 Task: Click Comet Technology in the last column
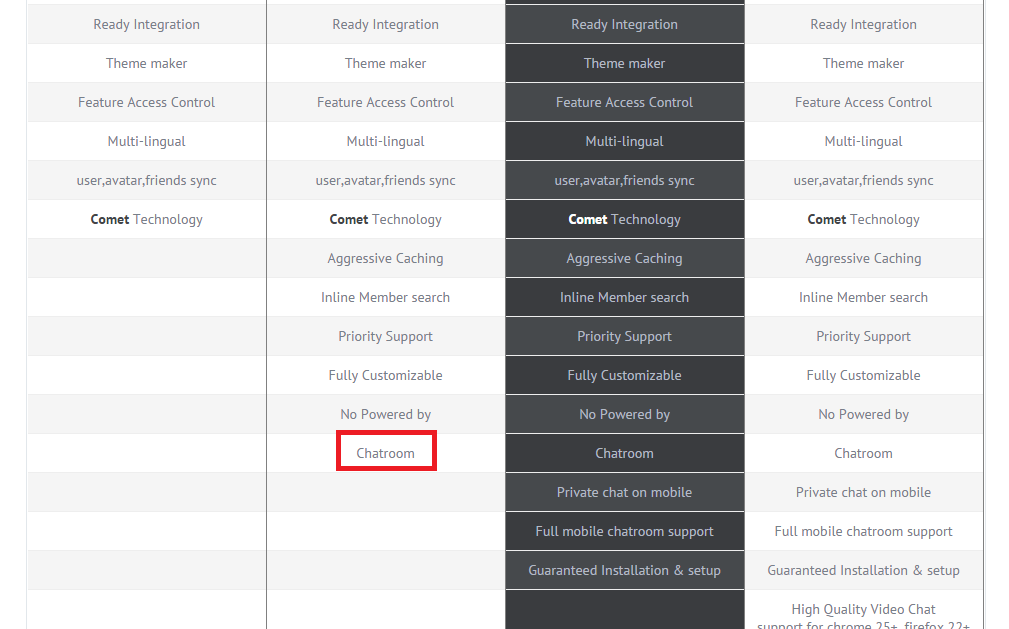[863, 220]
